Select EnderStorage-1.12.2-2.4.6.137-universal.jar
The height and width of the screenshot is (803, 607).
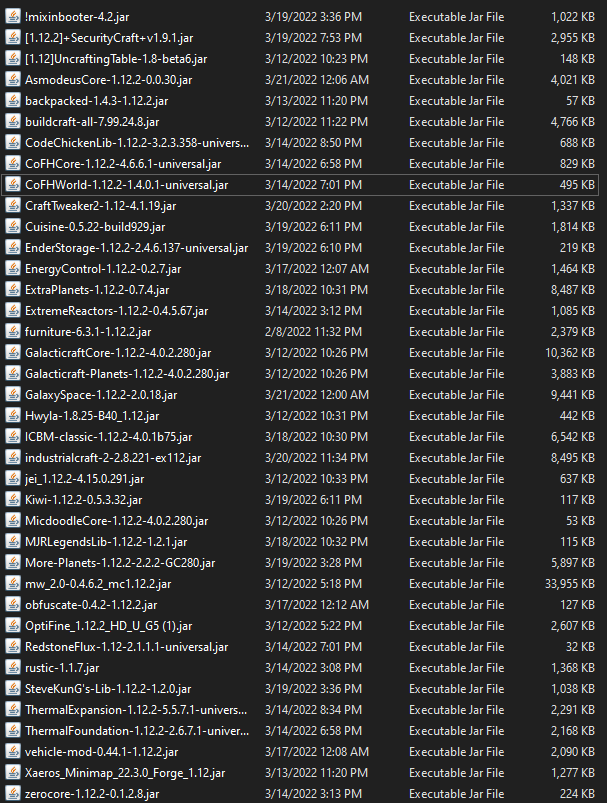pyautogui.click(x=137, y=248)
